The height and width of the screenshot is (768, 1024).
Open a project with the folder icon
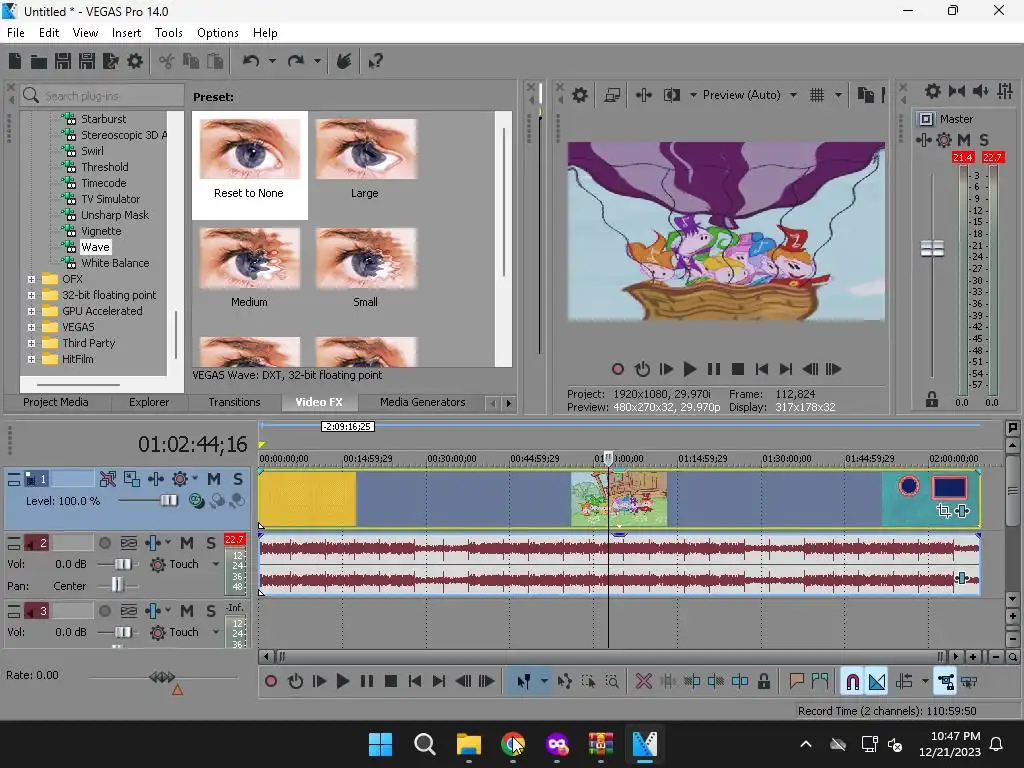coord(39,61)
